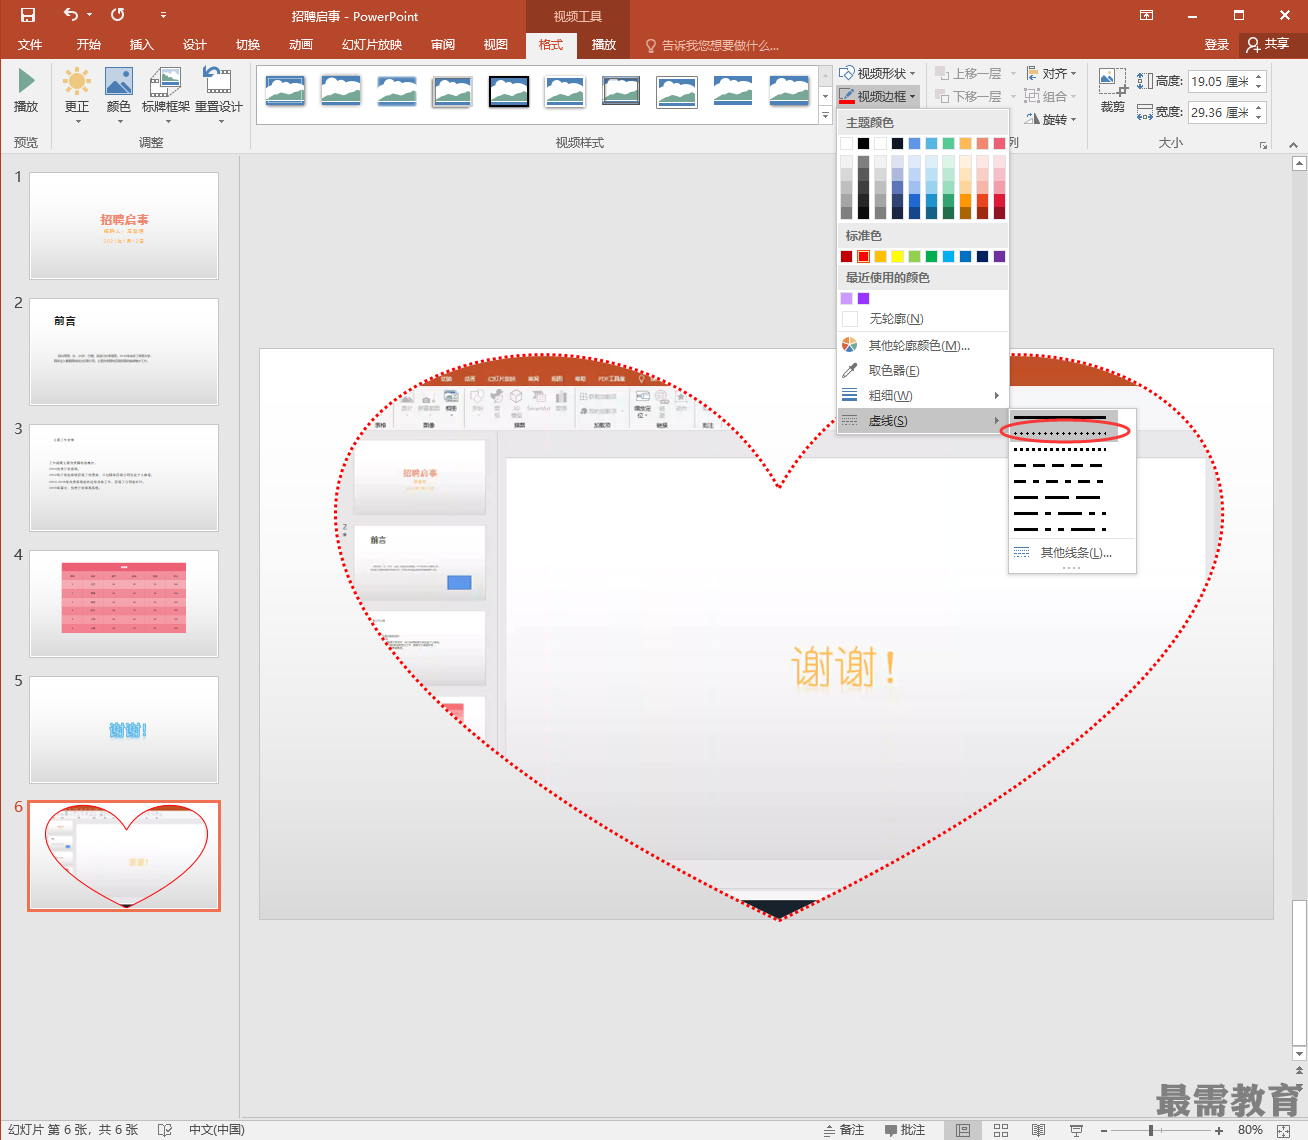Image resolution: width=1308 pixels, height=1140 pixels.
Task: Open the Color (颜色) recolor tool
Action: 119,95
